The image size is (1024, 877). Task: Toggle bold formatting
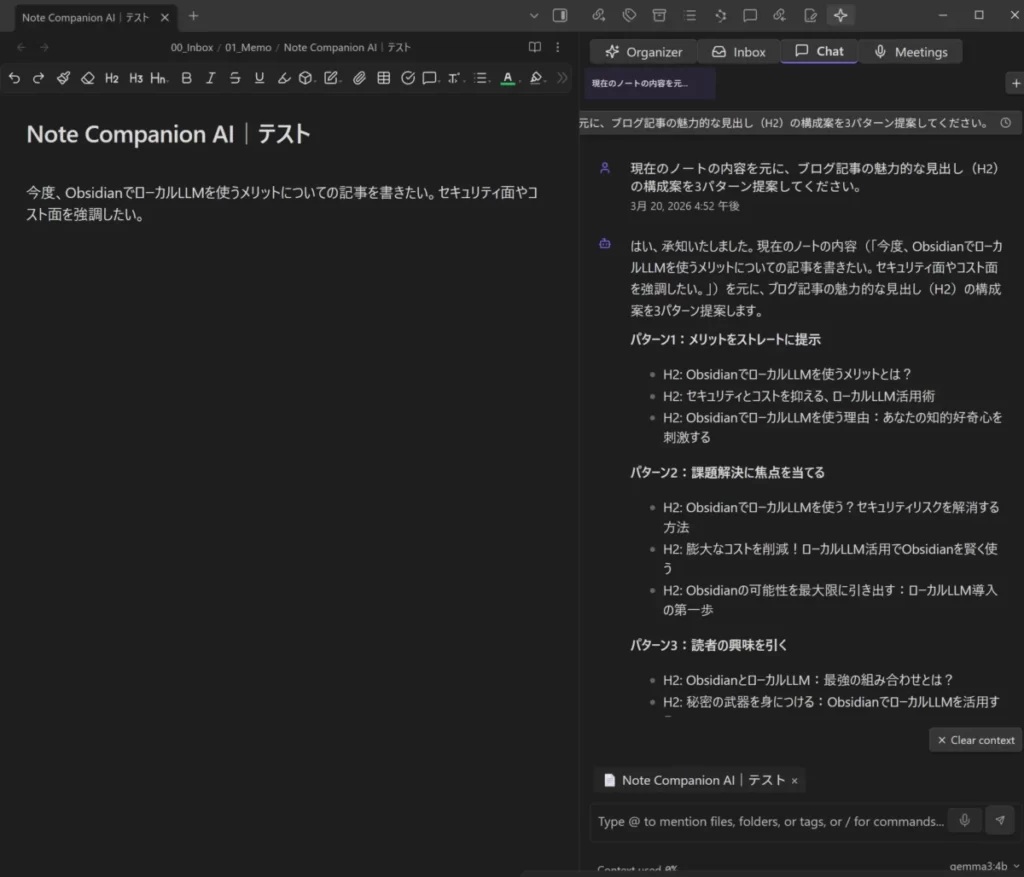(x=186, y=78)
